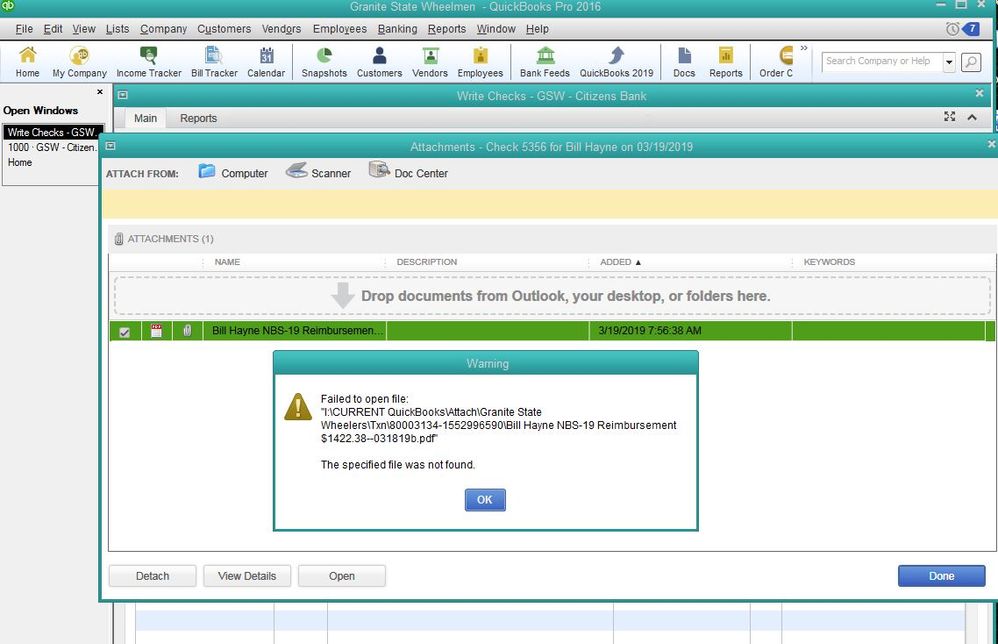The width and height of the screenshot is (998, 644).
Task: Sort attachments by the Keywords column
Action: point(829,262)
